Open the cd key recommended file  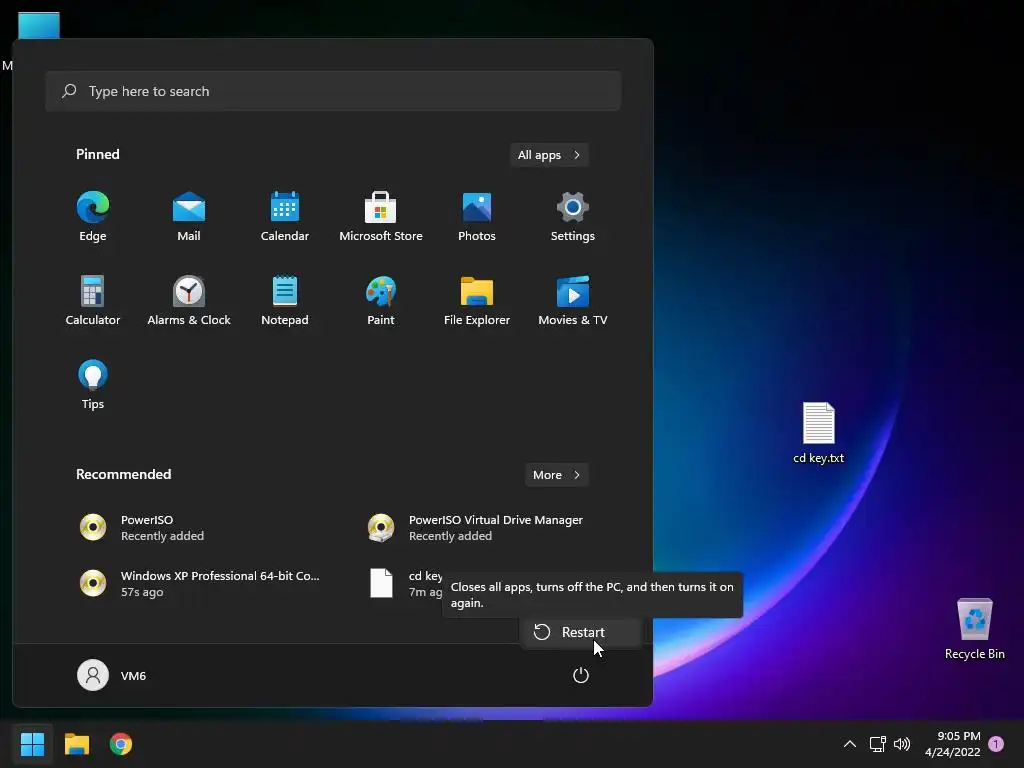coord(405,583)
